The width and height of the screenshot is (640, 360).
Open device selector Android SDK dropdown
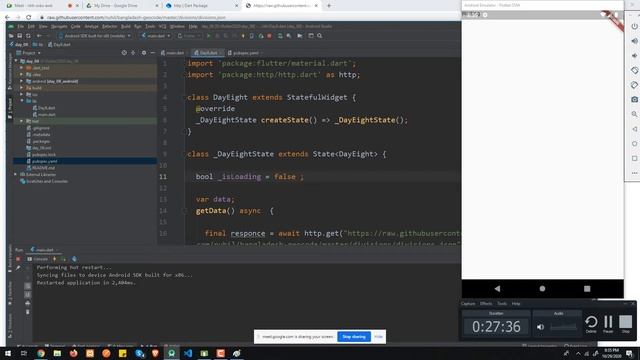click(x=95, y=36)
